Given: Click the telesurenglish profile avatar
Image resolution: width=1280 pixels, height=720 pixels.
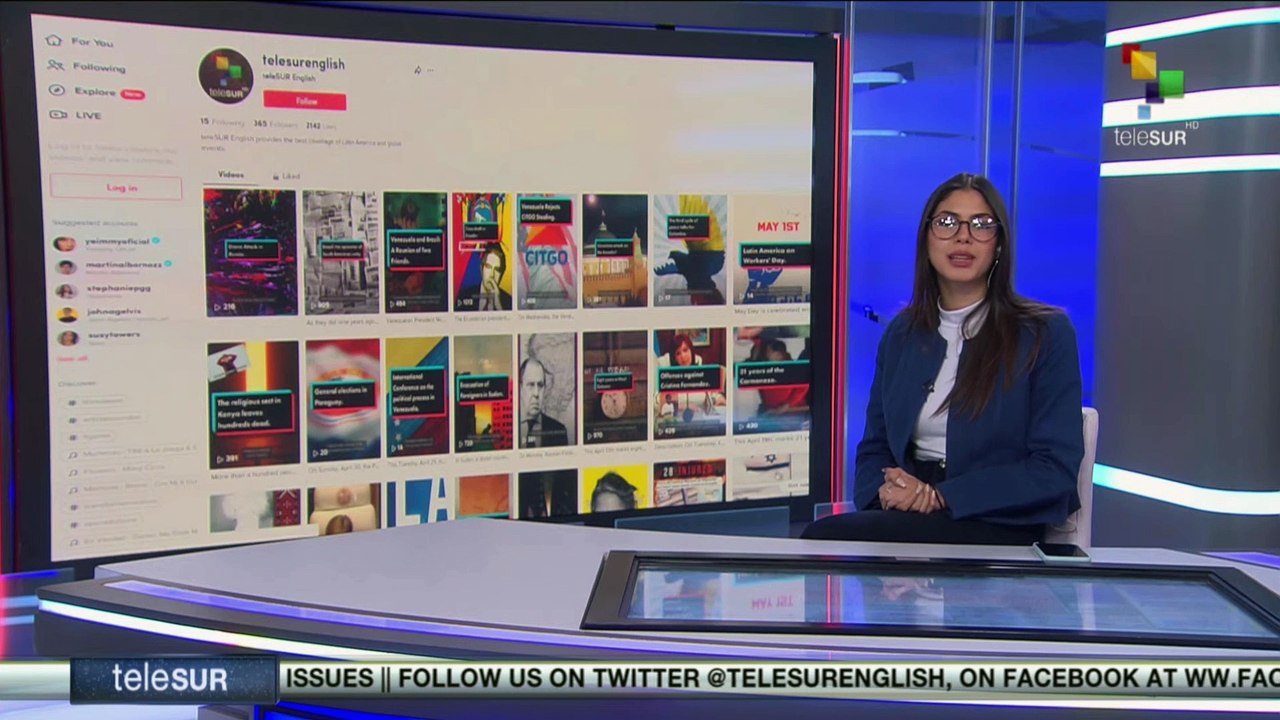Looking at the screenshot, I should click(225, 76).
